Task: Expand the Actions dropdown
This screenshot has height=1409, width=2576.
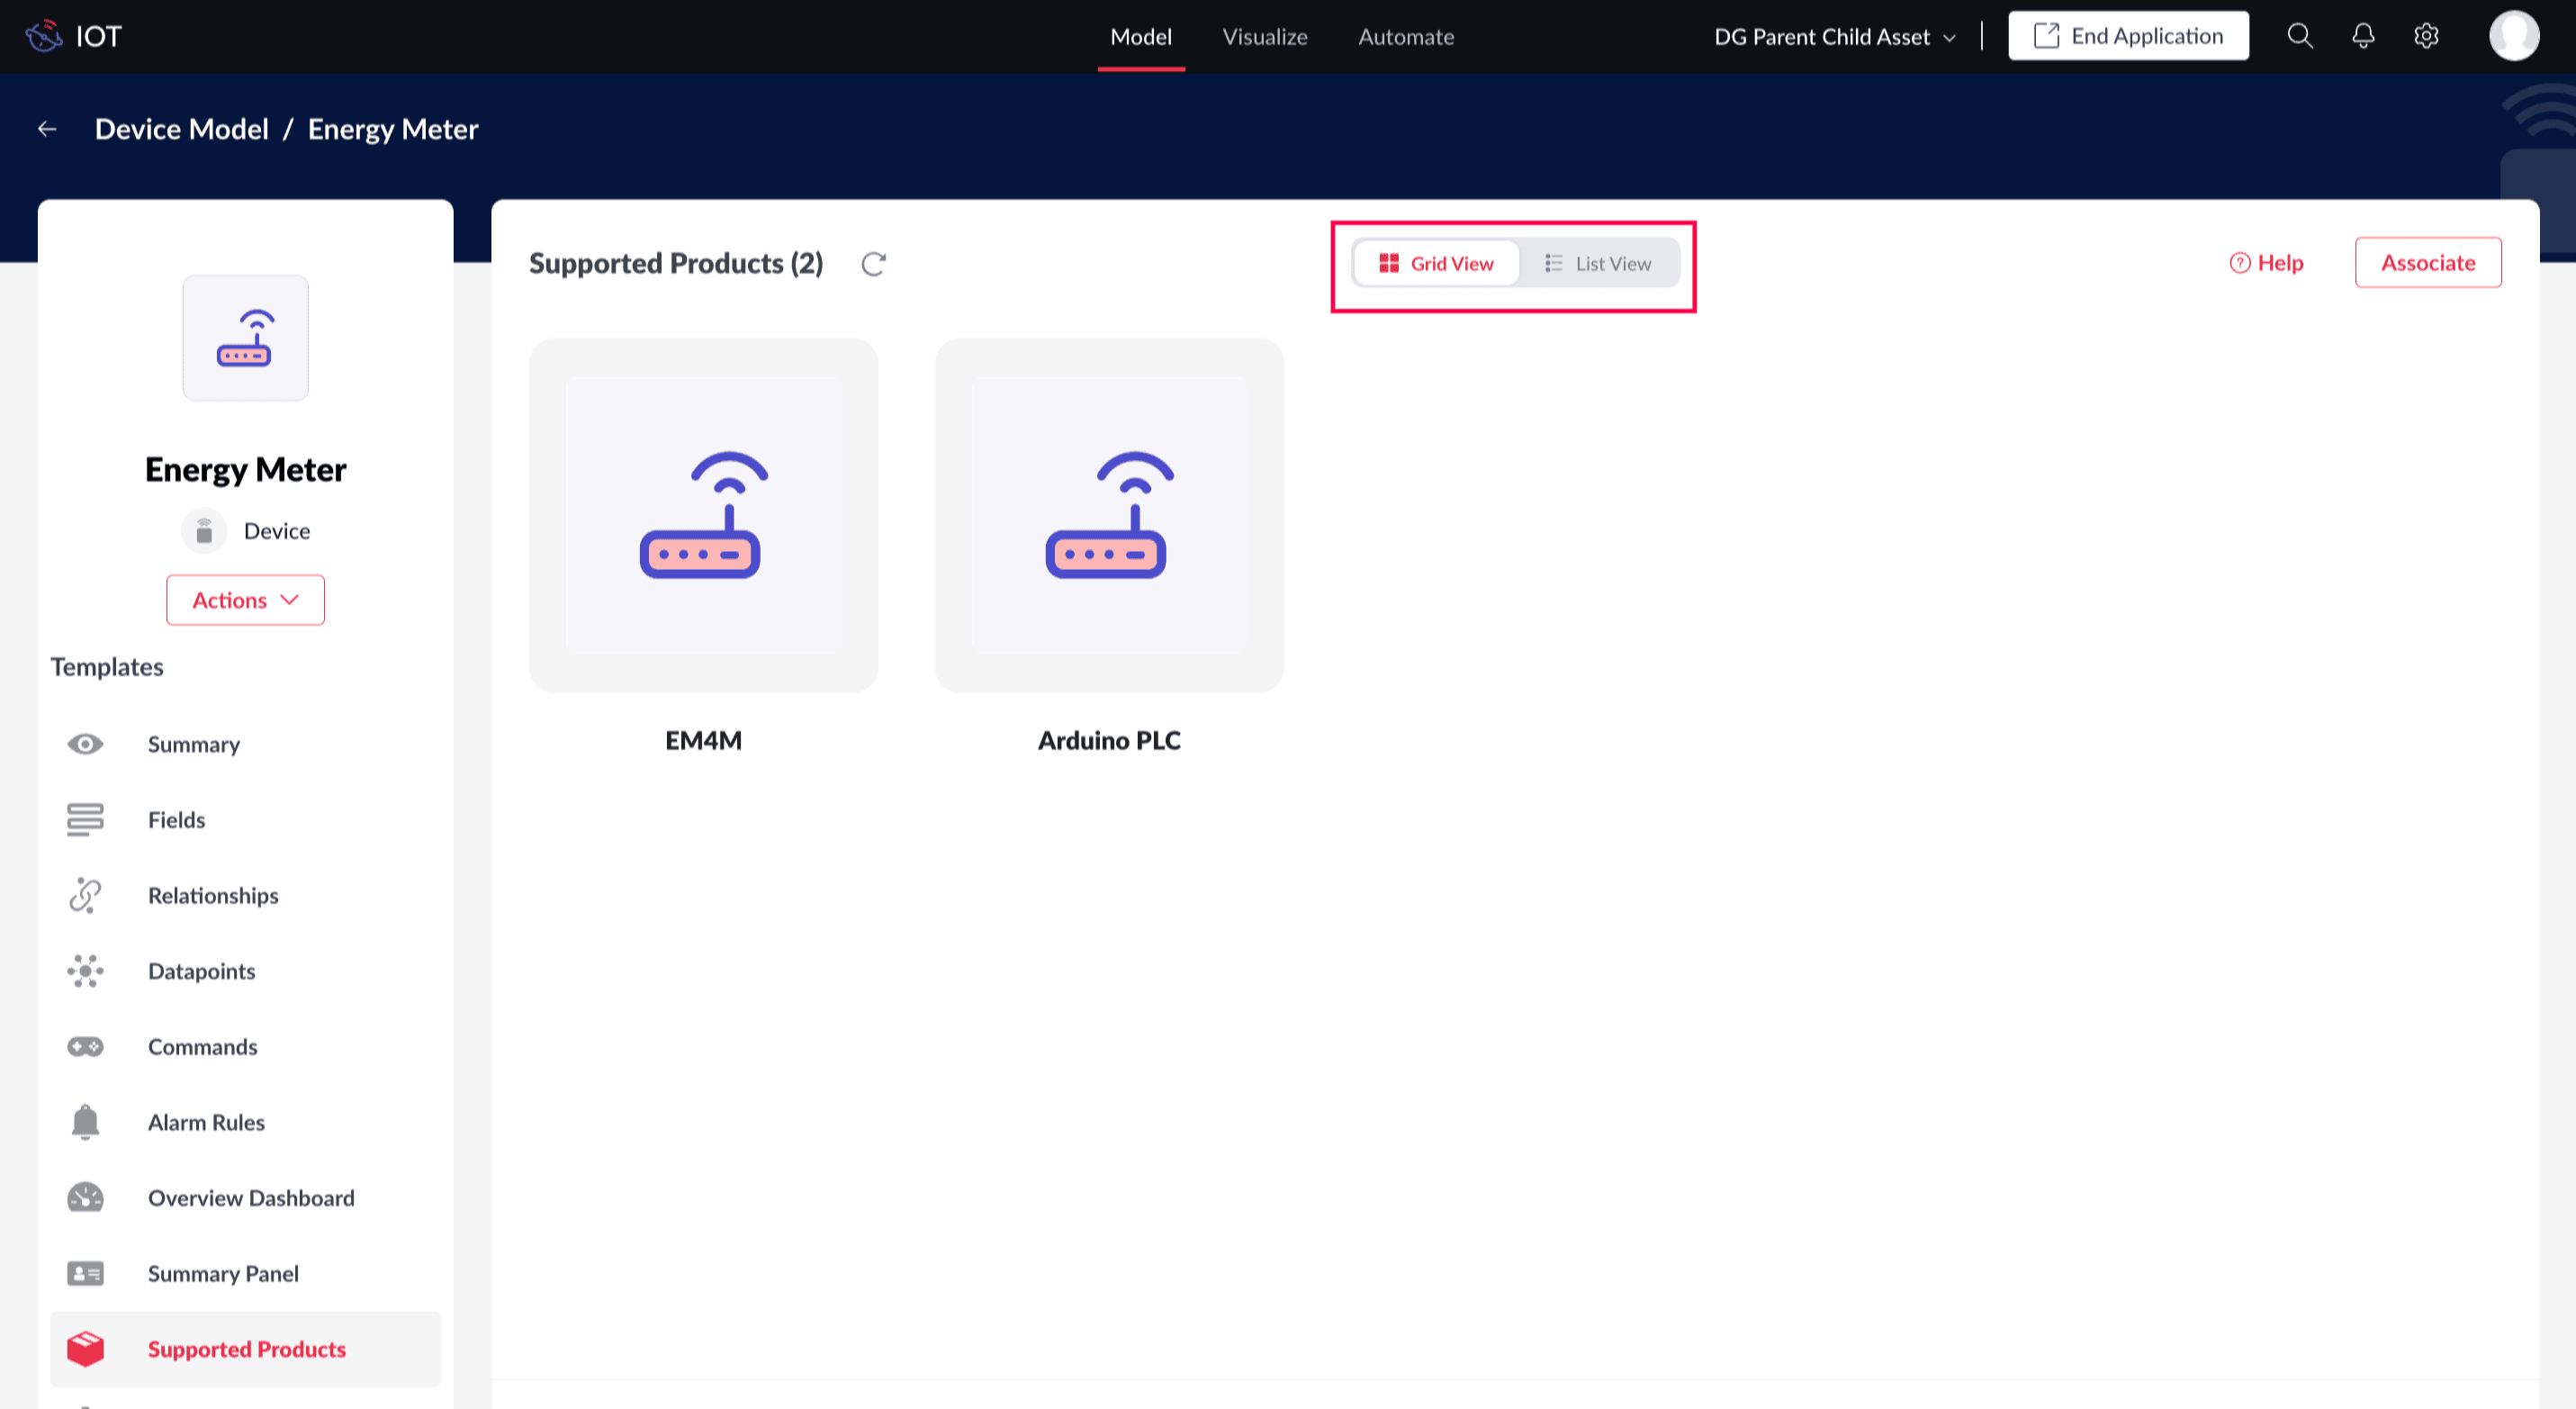Action: (x=246, y=600)
